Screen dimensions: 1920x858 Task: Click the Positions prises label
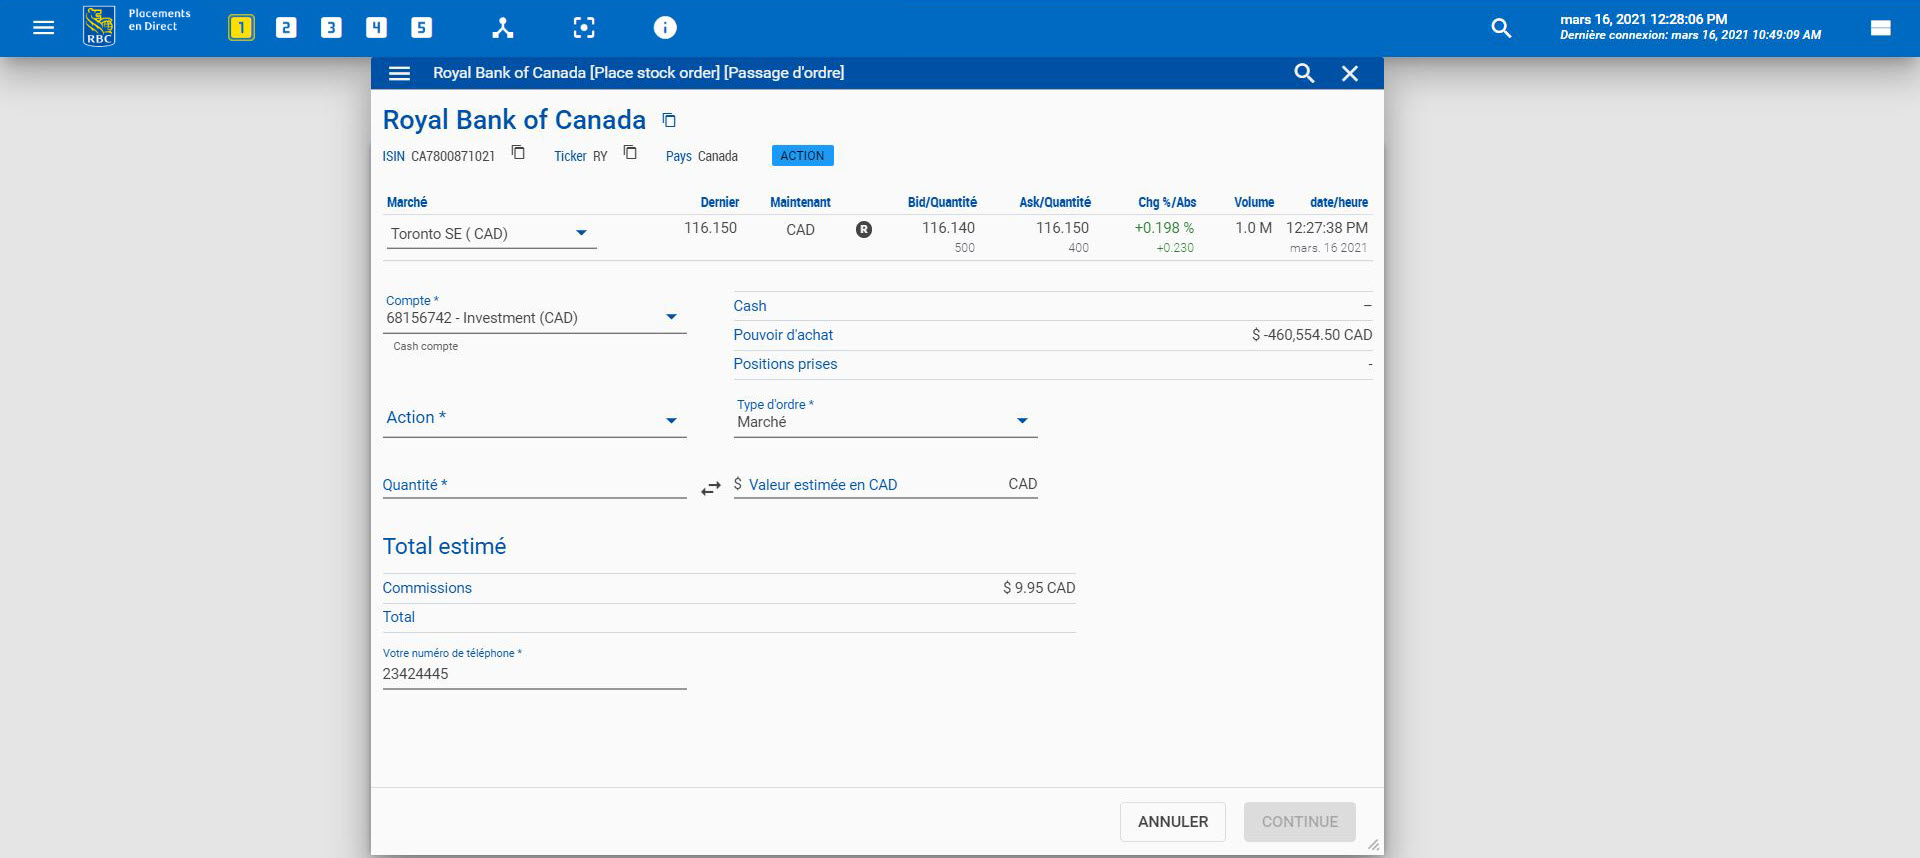tap(785, 364)
